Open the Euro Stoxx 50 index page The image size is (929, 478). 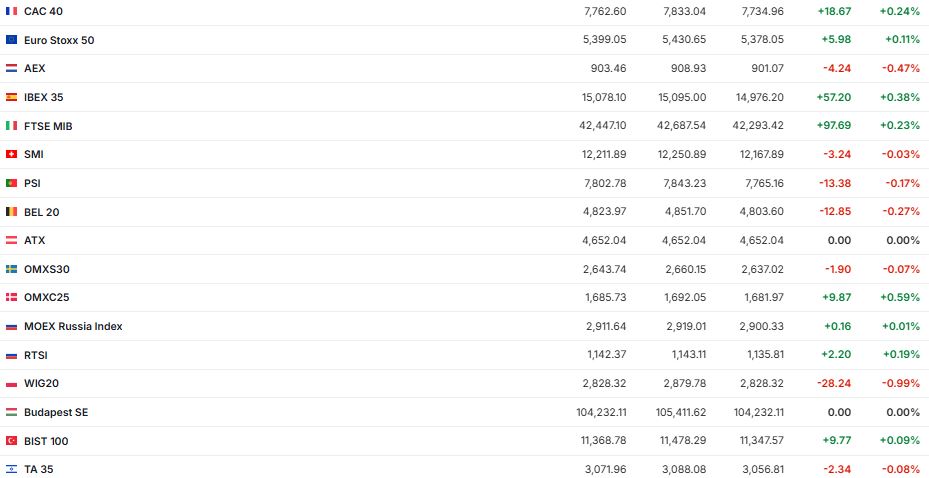(x=59, y=40)
